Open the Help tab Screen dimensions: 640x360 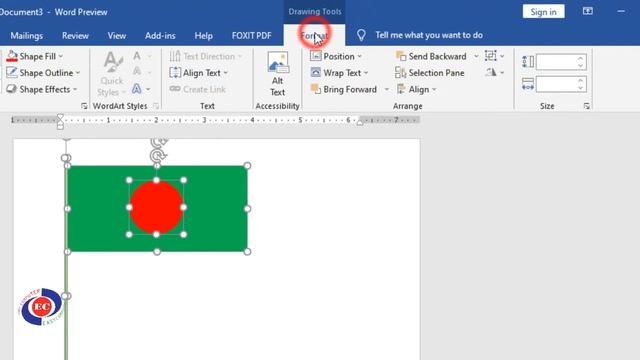point(203,36)
